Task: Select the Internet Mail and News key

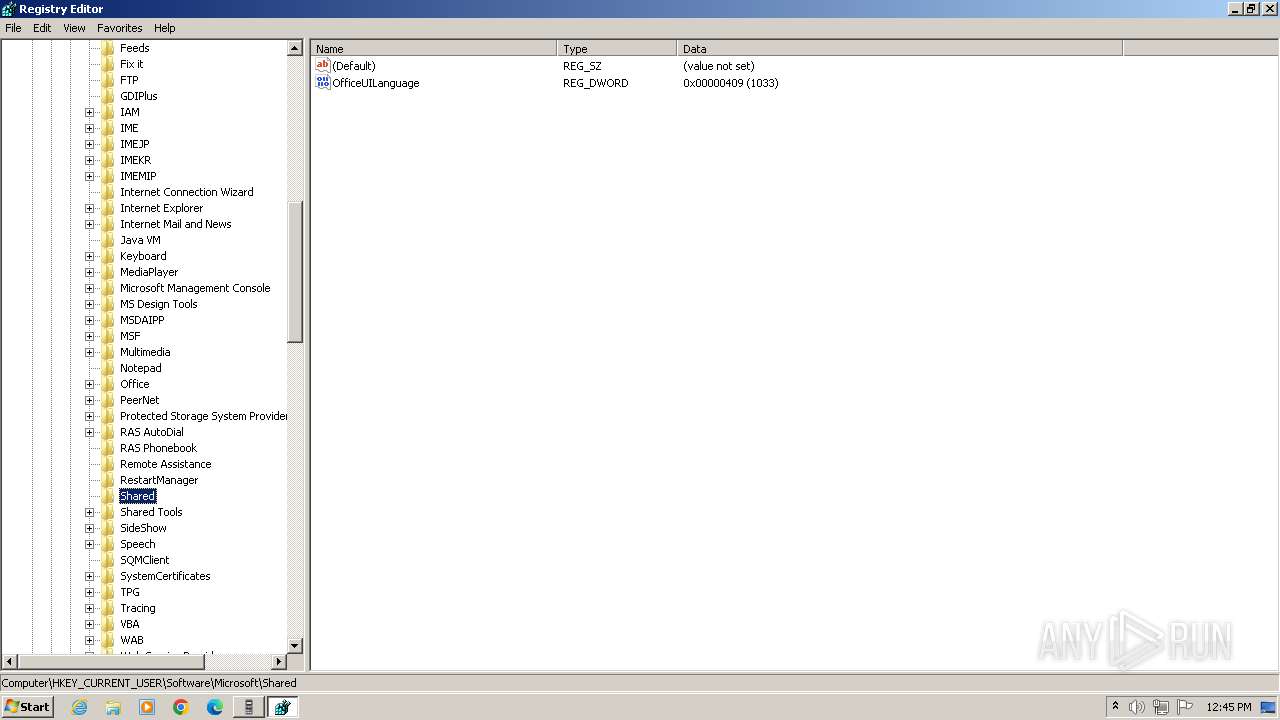Action: pyautogui.click(x=175, y=224)
